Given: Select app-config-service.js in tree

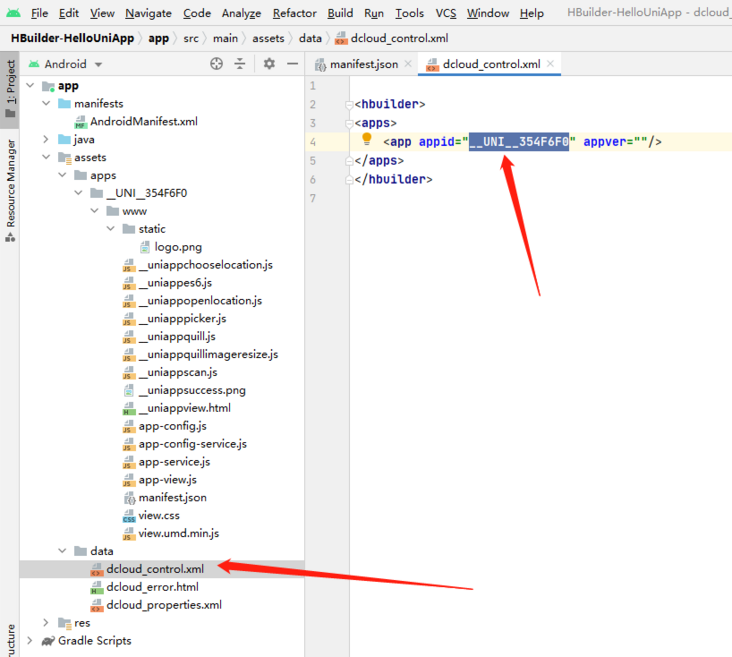Looking at the screenshot, I should [x=192, y=444].
